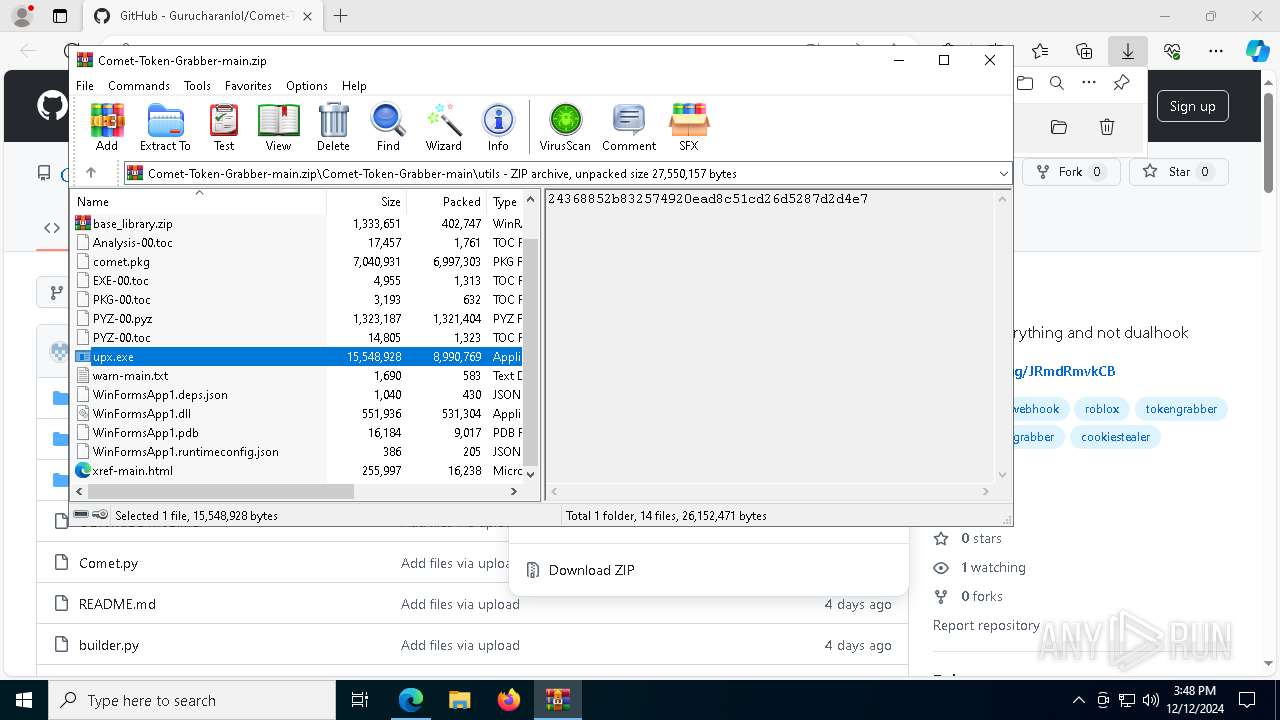Open Edge downloads toolbar icon

click(1127, 50)
